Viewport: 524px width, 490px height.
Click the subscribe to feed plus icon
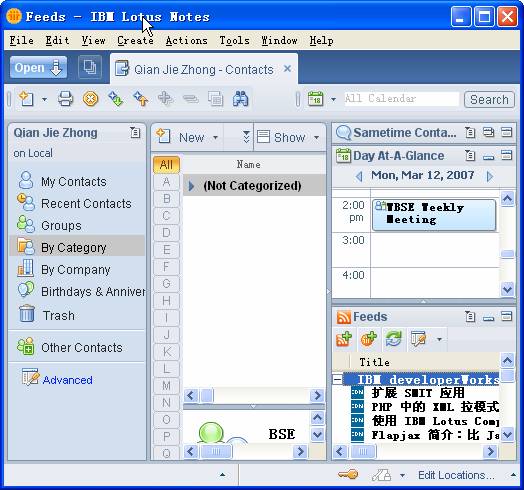344,339
